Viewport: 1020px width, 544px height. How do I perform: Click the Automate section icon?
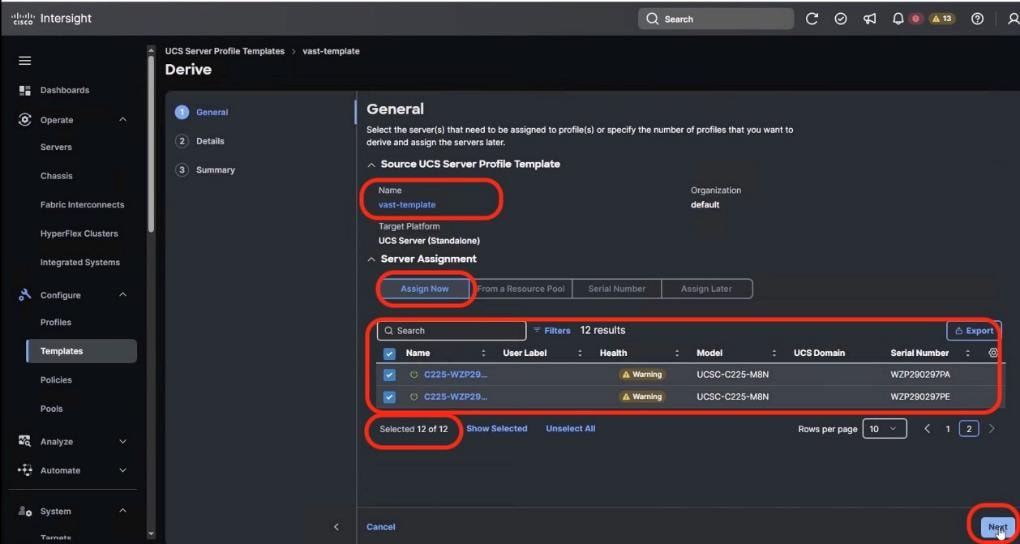pyautogui.click(x=25, y=470)
